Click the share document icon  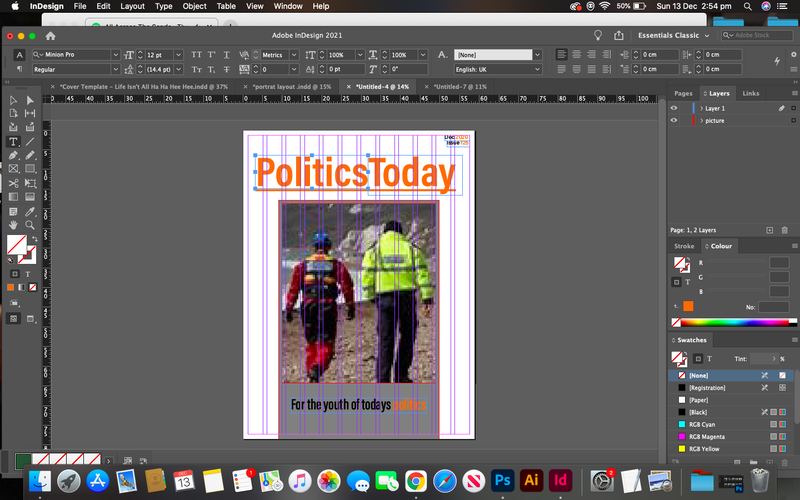click(618, 35)
